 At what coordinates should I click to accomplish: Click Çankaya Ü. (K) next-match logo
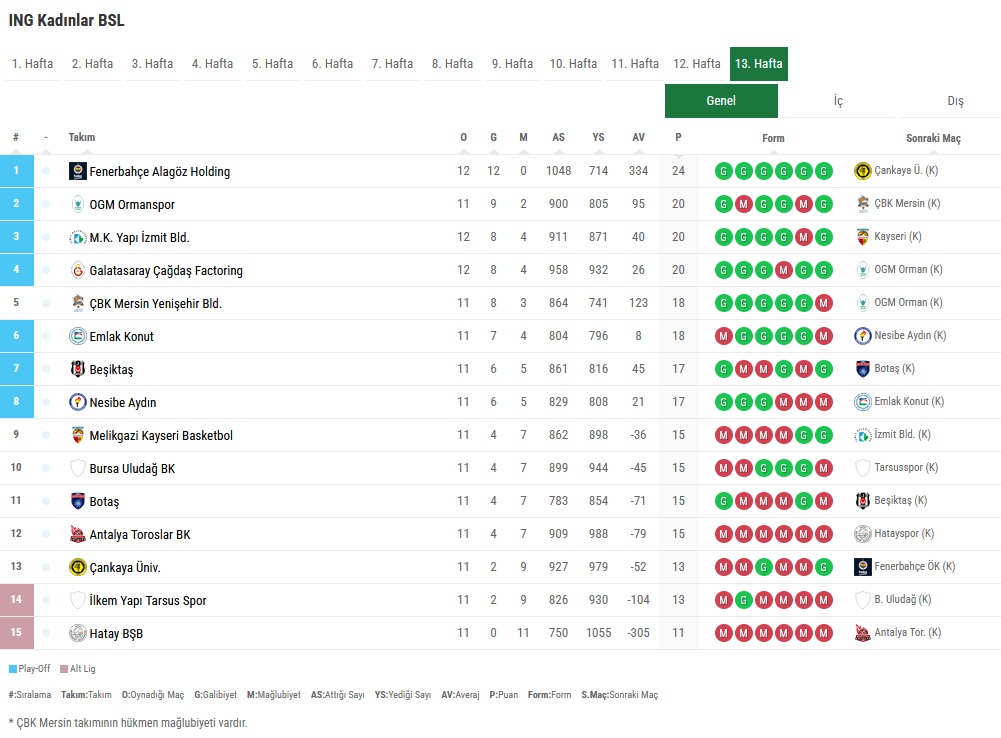(862, 170)
